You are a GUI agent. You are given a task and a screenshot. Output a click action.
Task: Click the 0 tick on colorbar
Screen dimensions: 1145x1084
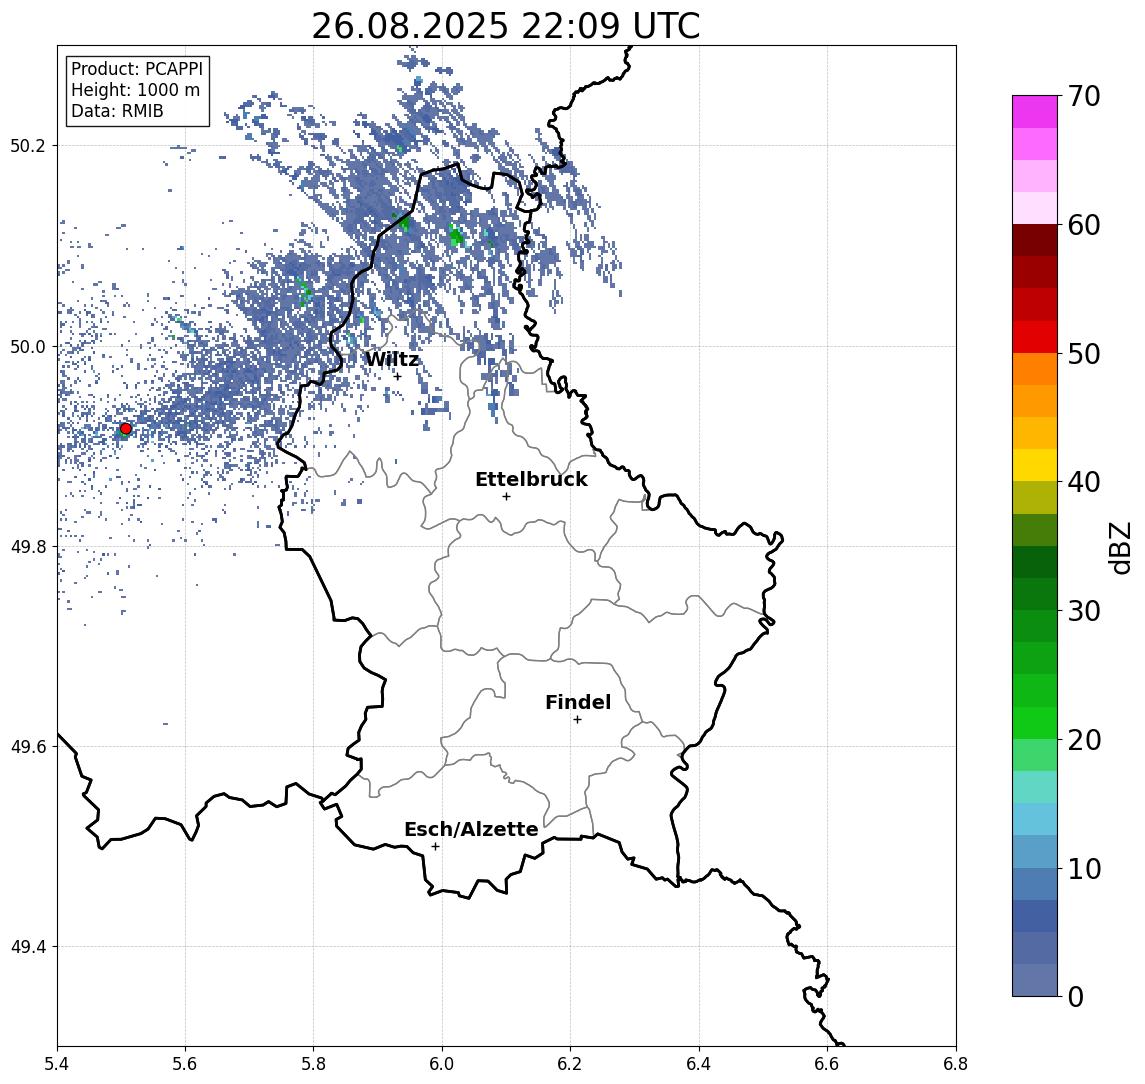(x=1076, y=996)
